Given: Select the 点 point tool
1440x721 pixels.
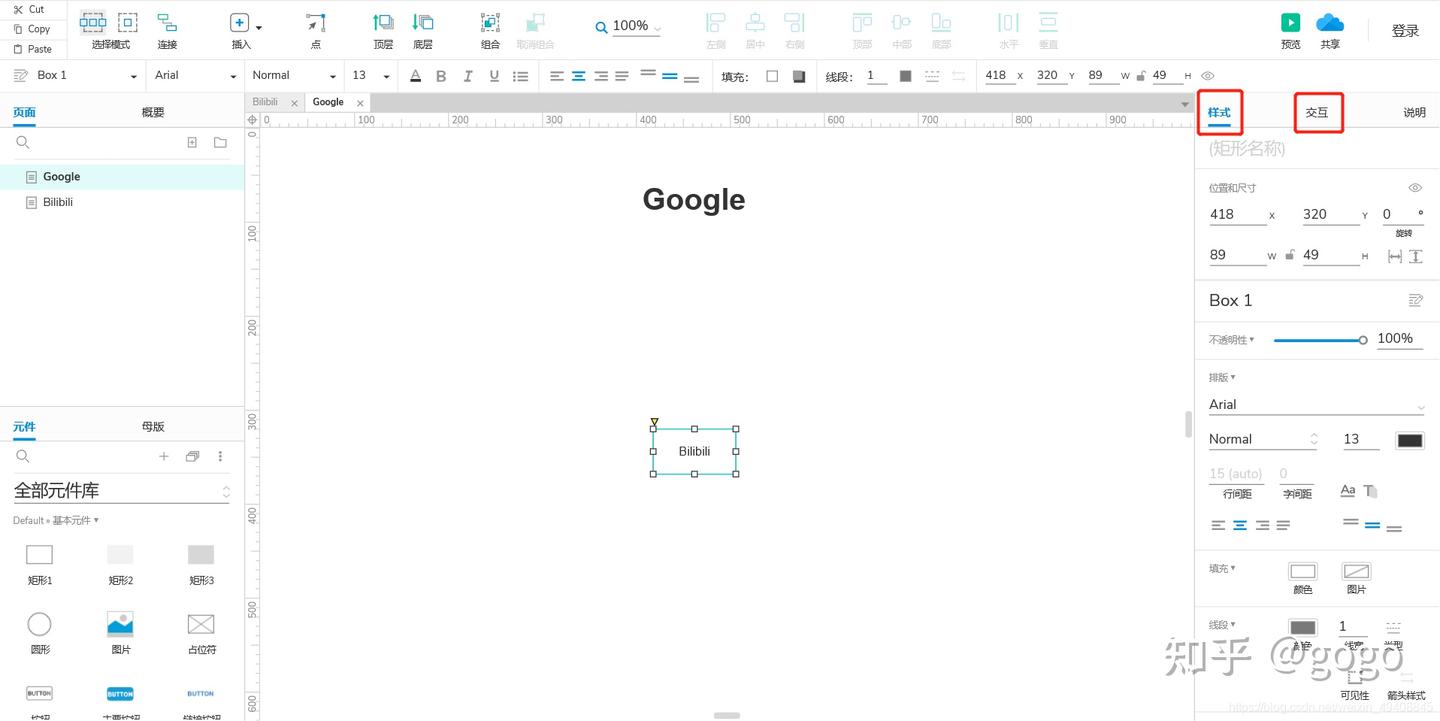Looking at the screenshot, I should click(x=315, y=30).
